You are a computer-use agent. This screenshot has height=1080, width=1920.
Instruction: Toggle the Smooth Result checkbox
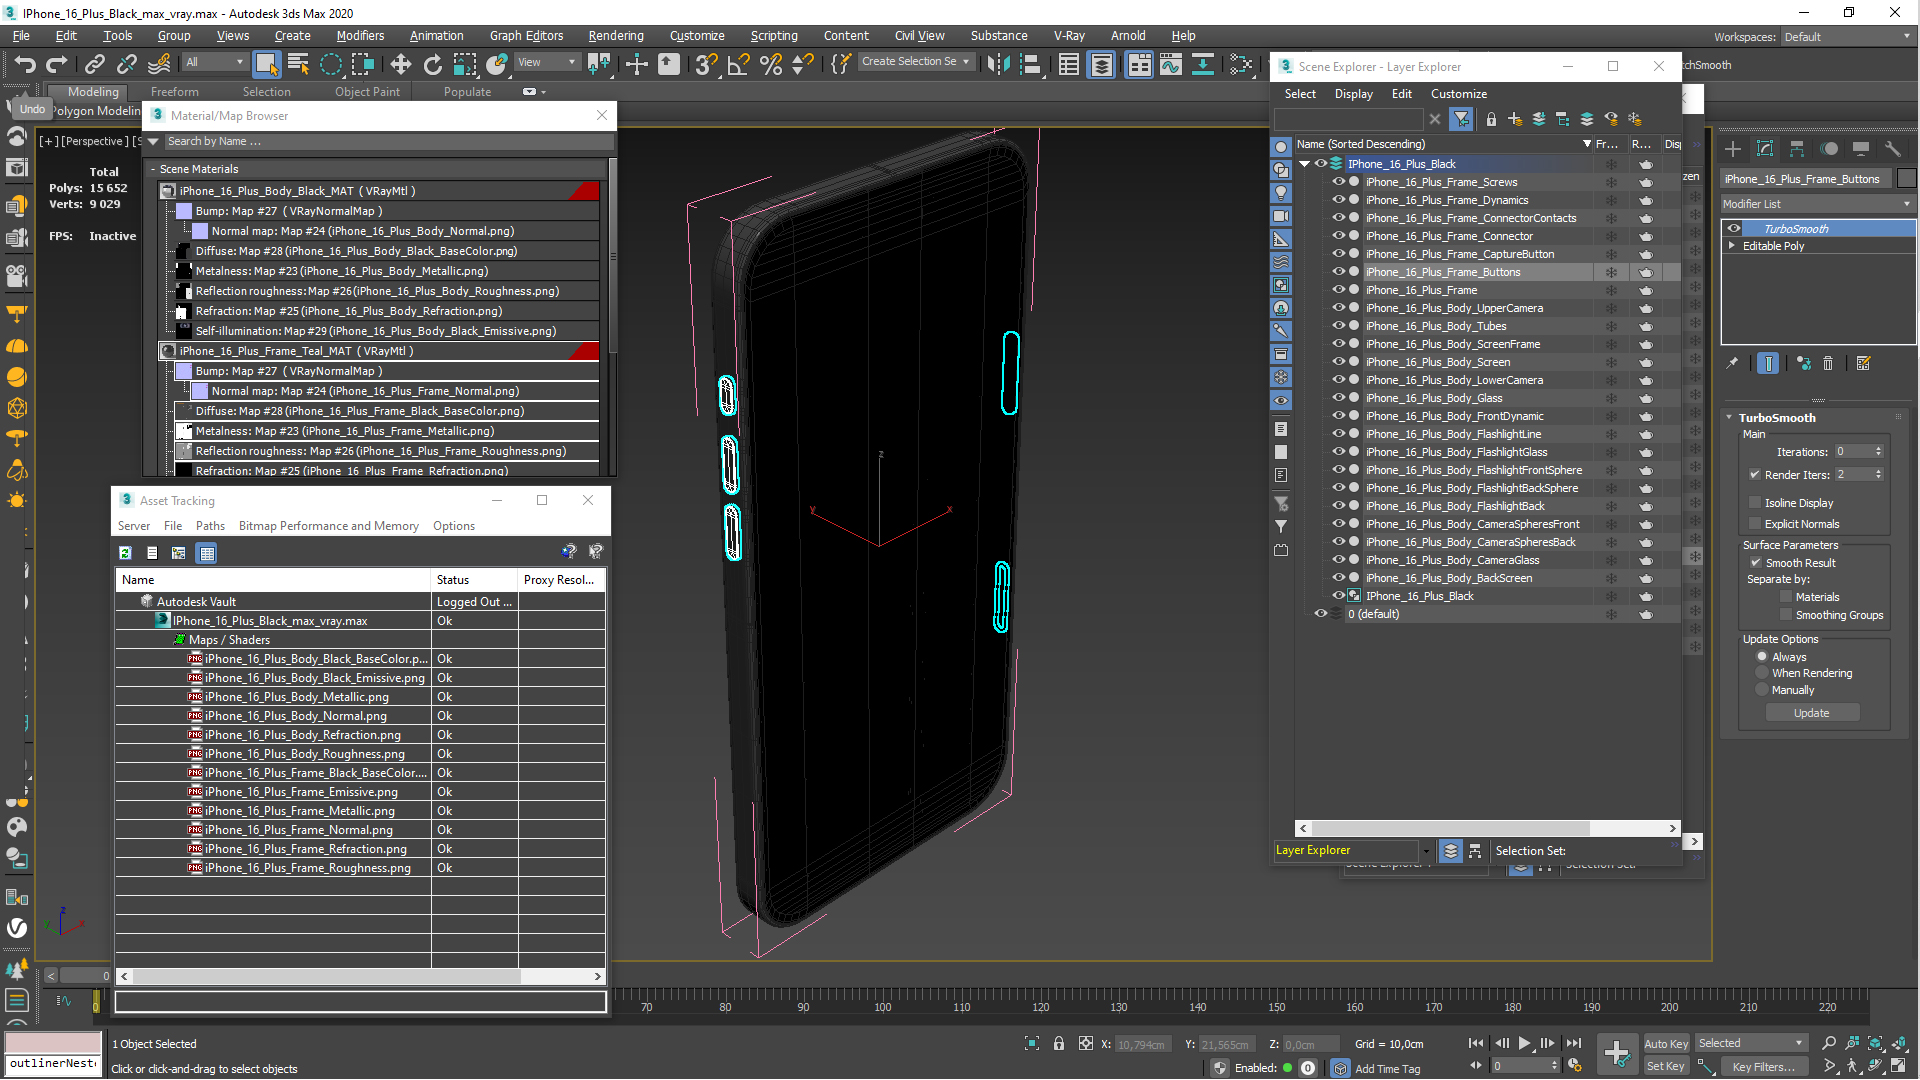[x=1755, y=563]
